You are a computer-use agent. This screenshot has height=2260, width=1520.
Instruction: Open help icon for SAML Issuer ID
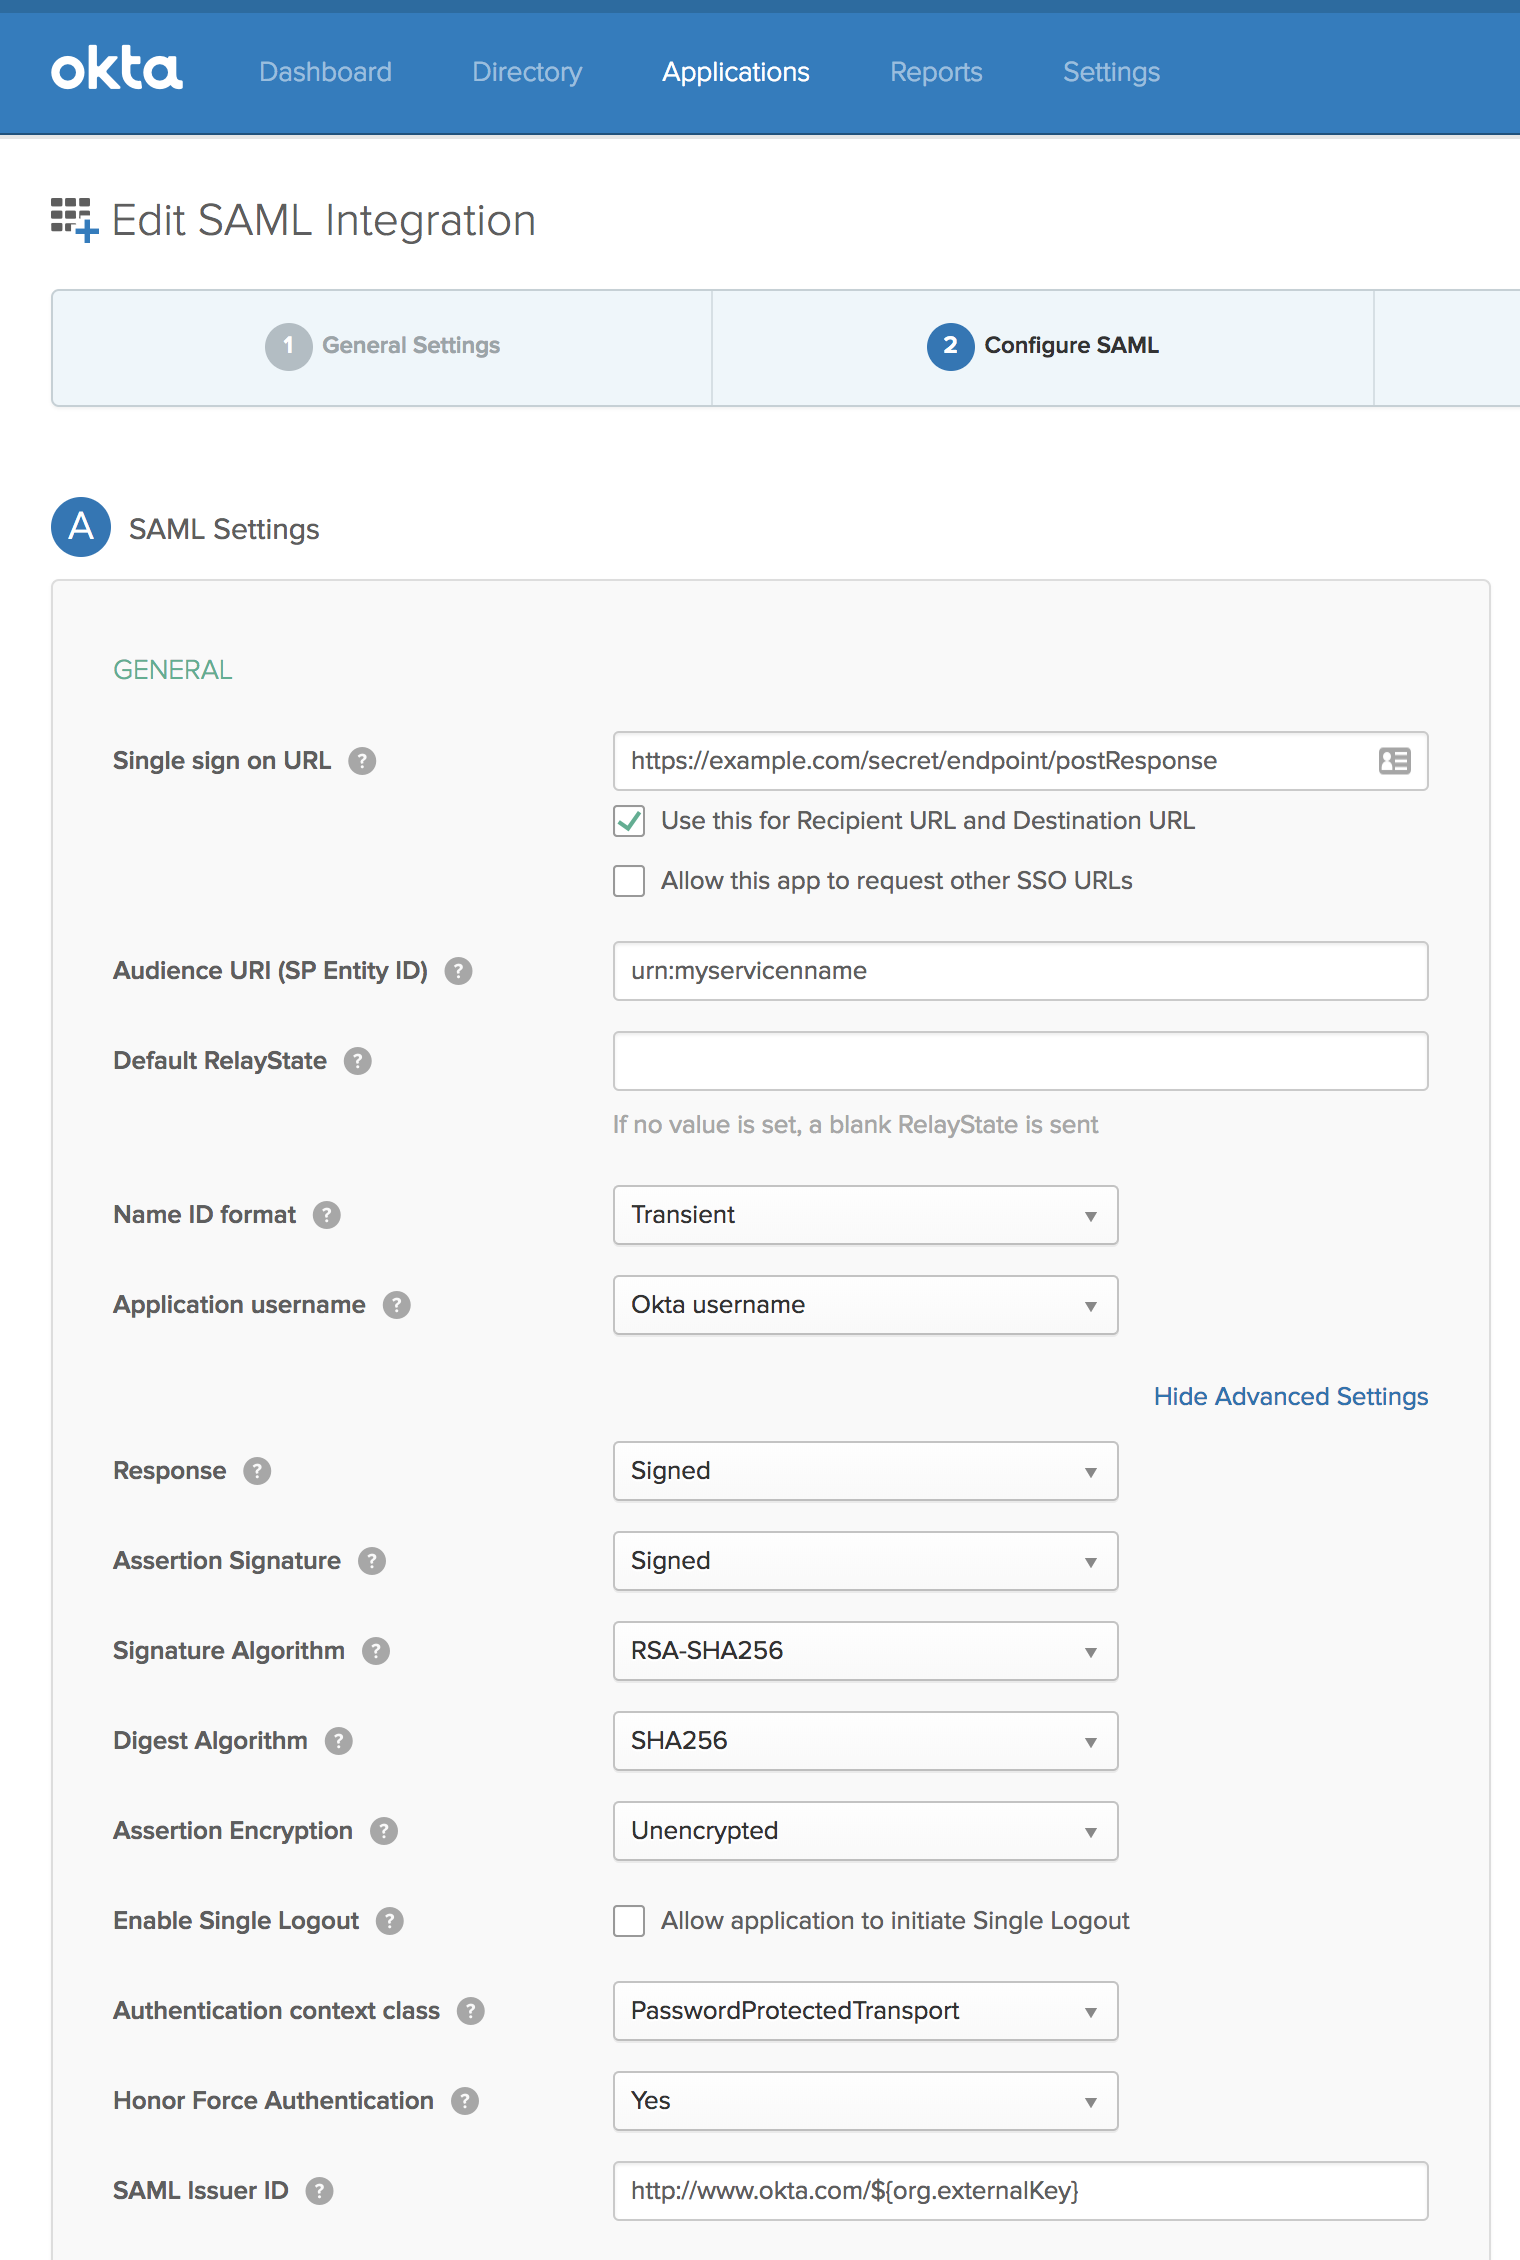pos(319,2191)
